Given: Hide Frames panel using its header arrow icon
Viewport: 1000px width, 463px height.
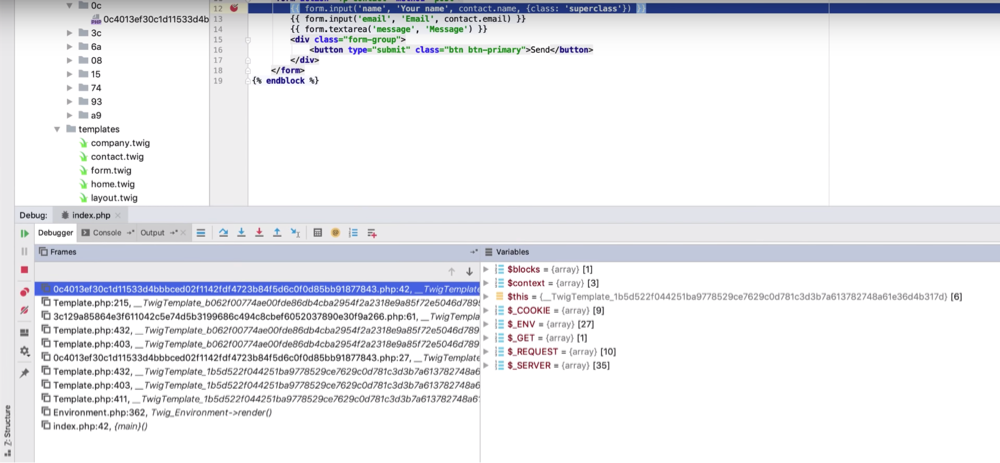Looking at the screenshot, I should coord(474,252).
